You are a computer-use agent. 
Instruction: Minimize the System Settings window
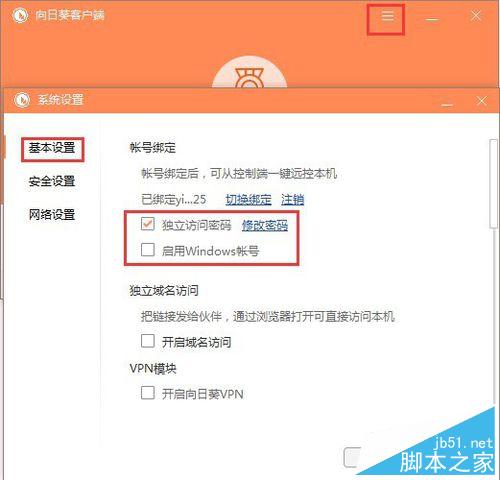coord(447,104)
